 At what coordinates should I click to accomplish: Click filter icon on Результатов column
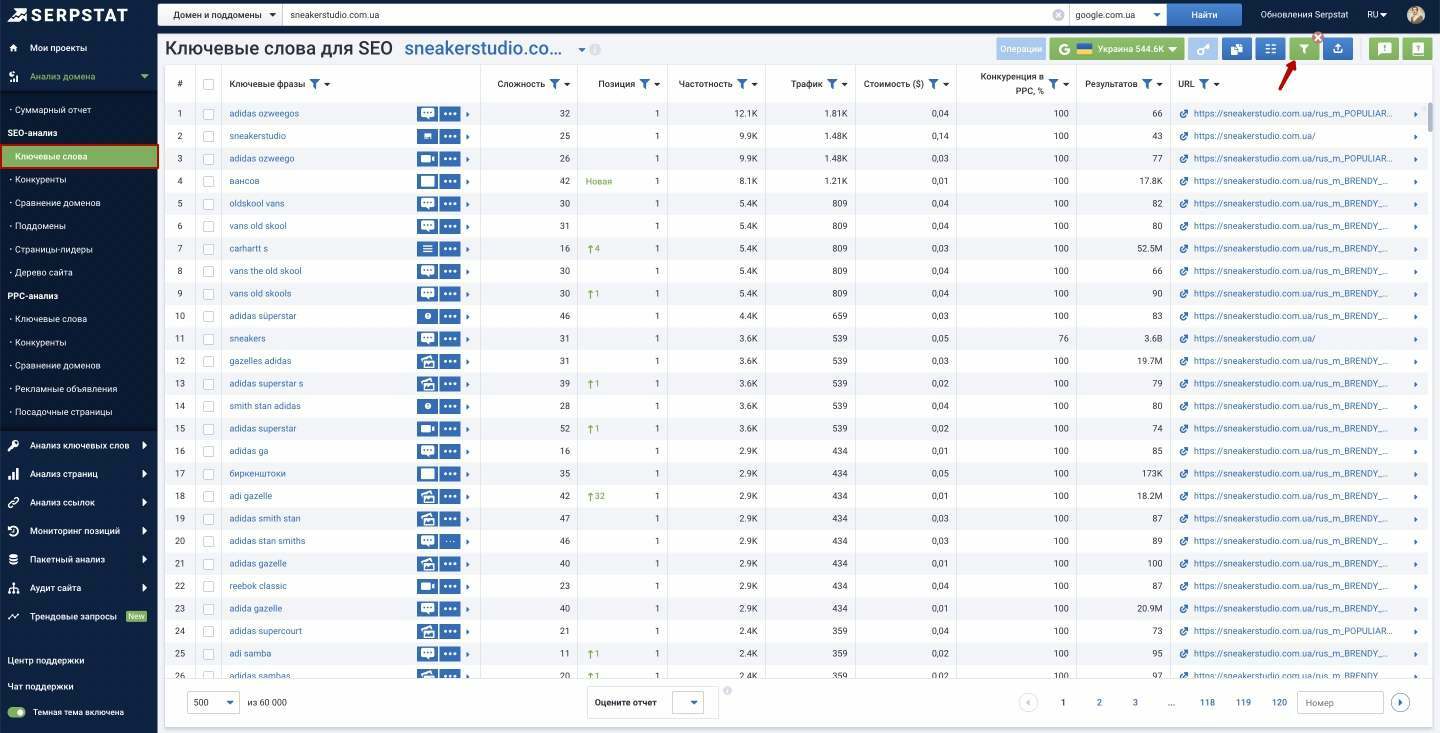1148,84
